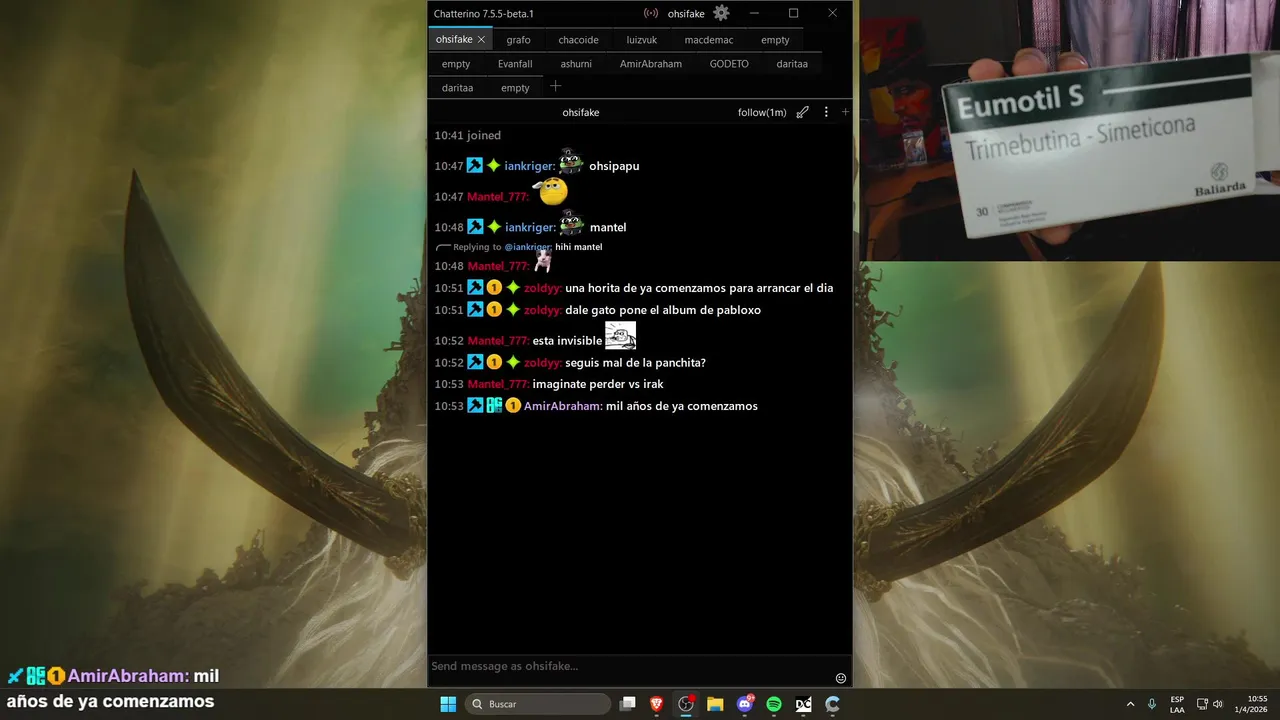The width and height of the screenshot is (1280, 720).
Task: Click username Mantel_777 on the 10:47 message
Action: coord(498,197)
